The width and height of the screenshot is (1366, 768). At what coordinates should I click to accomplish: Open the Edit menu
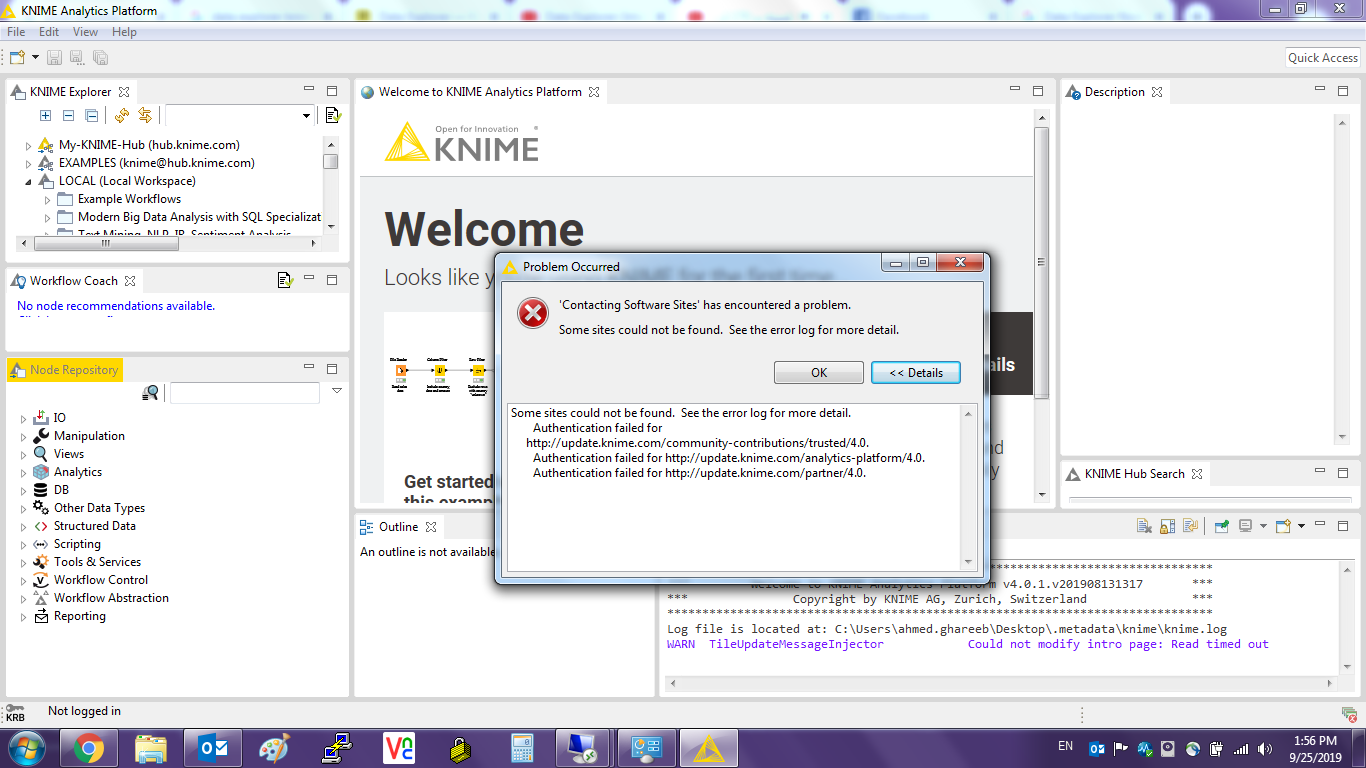coord(49,32)
